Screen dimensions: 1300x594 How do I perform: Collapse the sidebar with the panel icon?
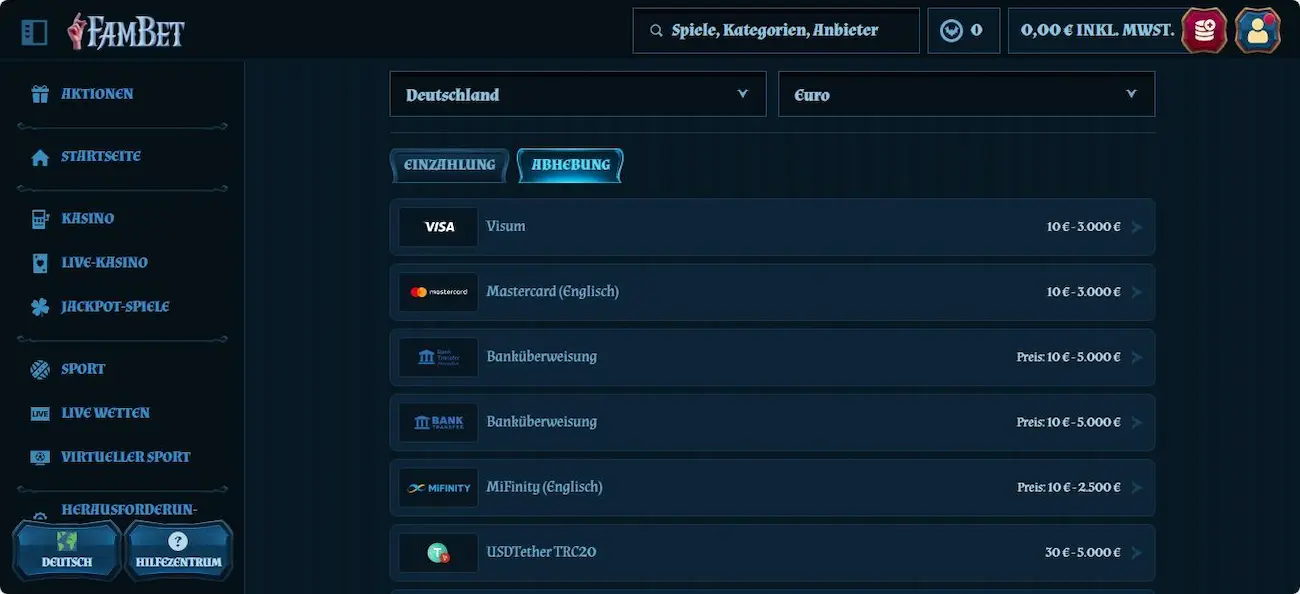coord(34,32)
